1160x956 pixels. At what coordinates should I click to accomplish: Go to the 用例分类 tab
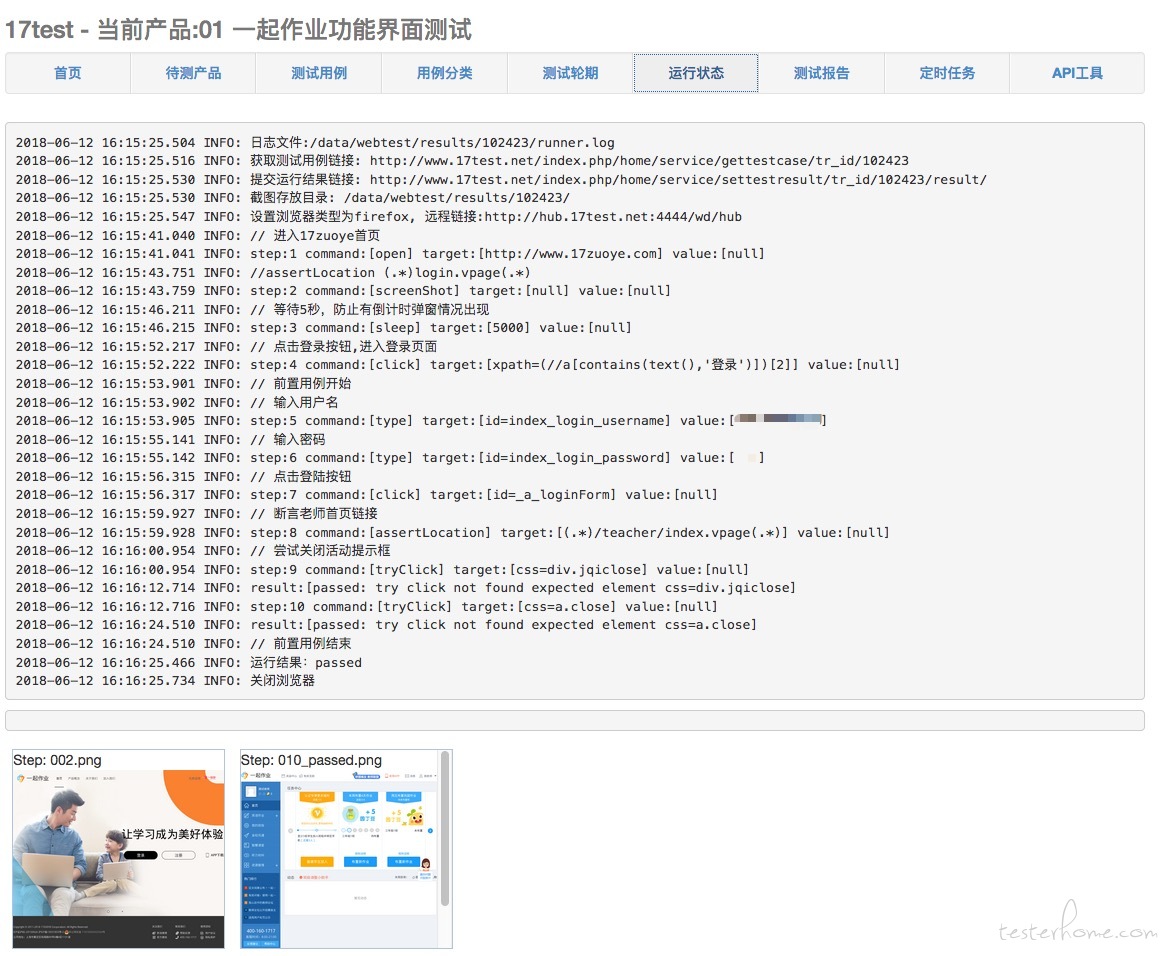click(x=445, y=73)
